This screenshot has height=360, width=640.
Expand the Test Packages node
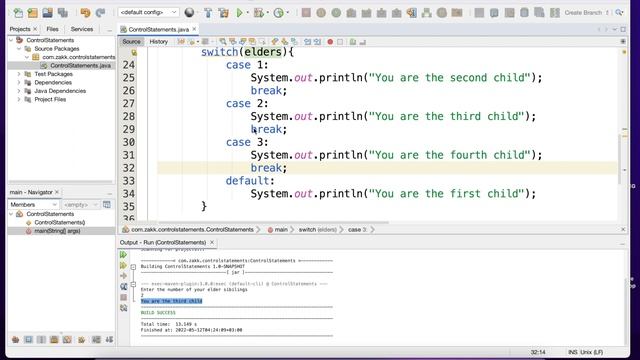19,74
